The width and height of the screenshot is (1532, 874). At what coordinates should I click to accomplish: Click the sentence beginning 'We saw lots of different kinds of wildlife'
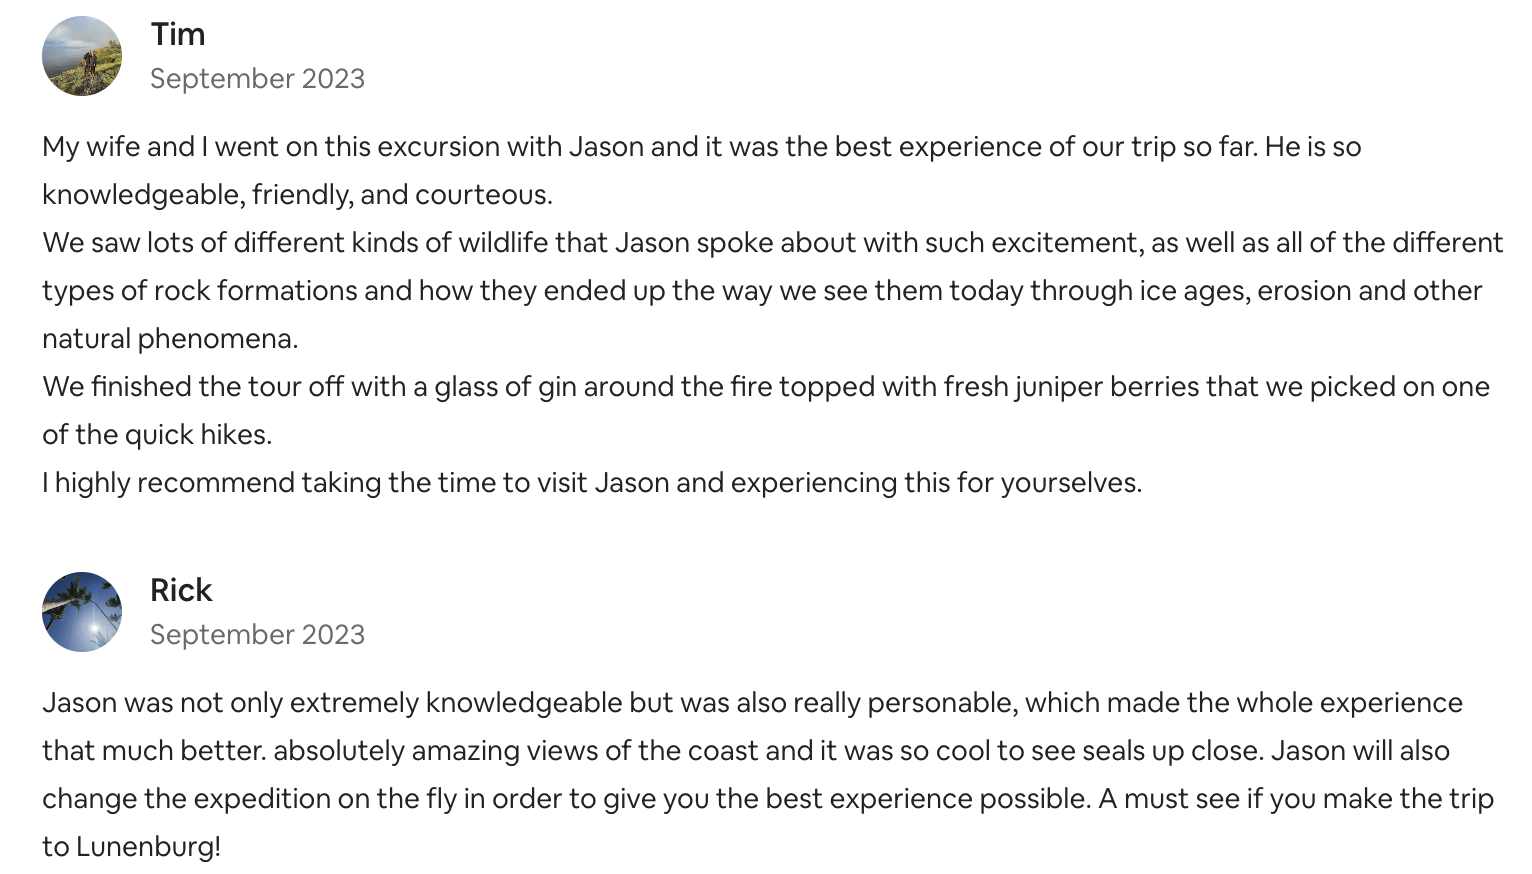pos(772,290)
